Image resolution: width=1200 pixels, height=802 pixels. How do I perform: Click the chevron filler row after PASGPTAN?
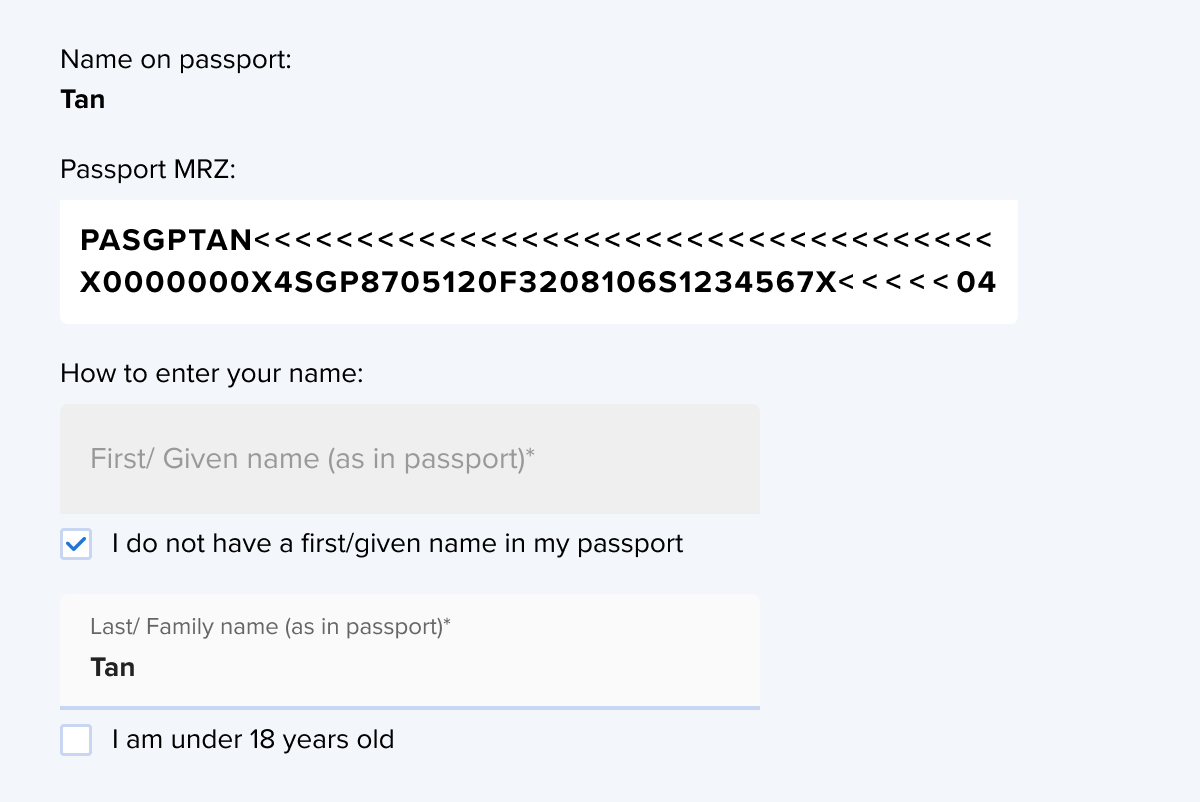pyautogui.click(x=622, y=241)
